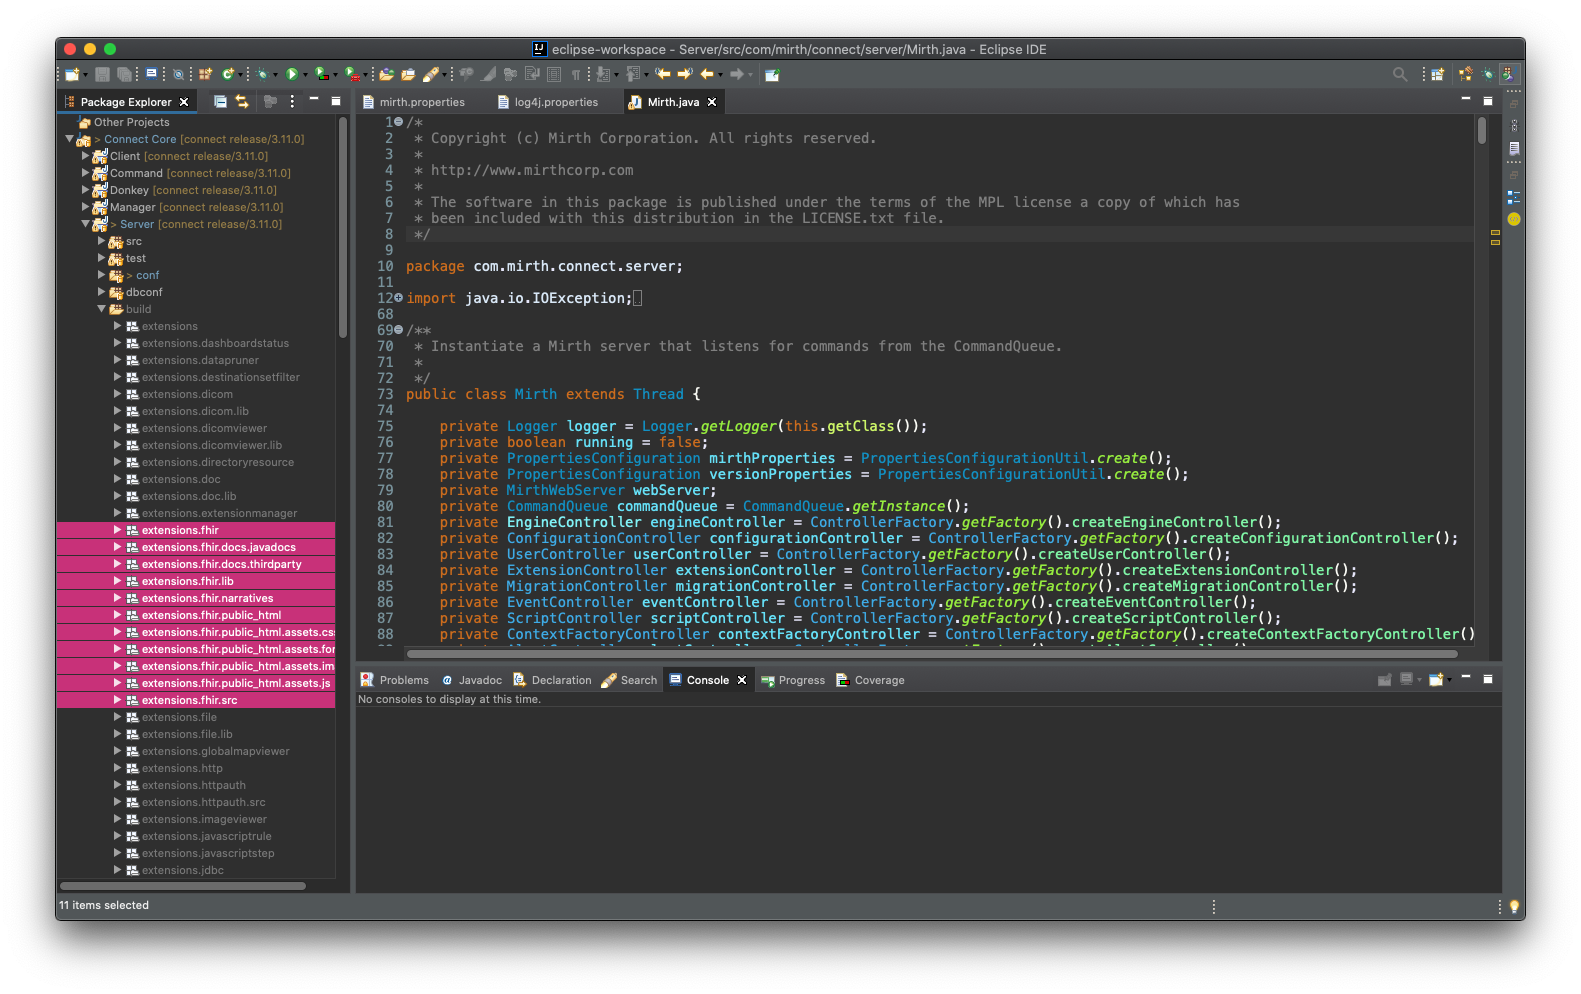This screenshot has height=994, width=1581.
Task: Click the Coverage run icon
Action: click(322, 74)
